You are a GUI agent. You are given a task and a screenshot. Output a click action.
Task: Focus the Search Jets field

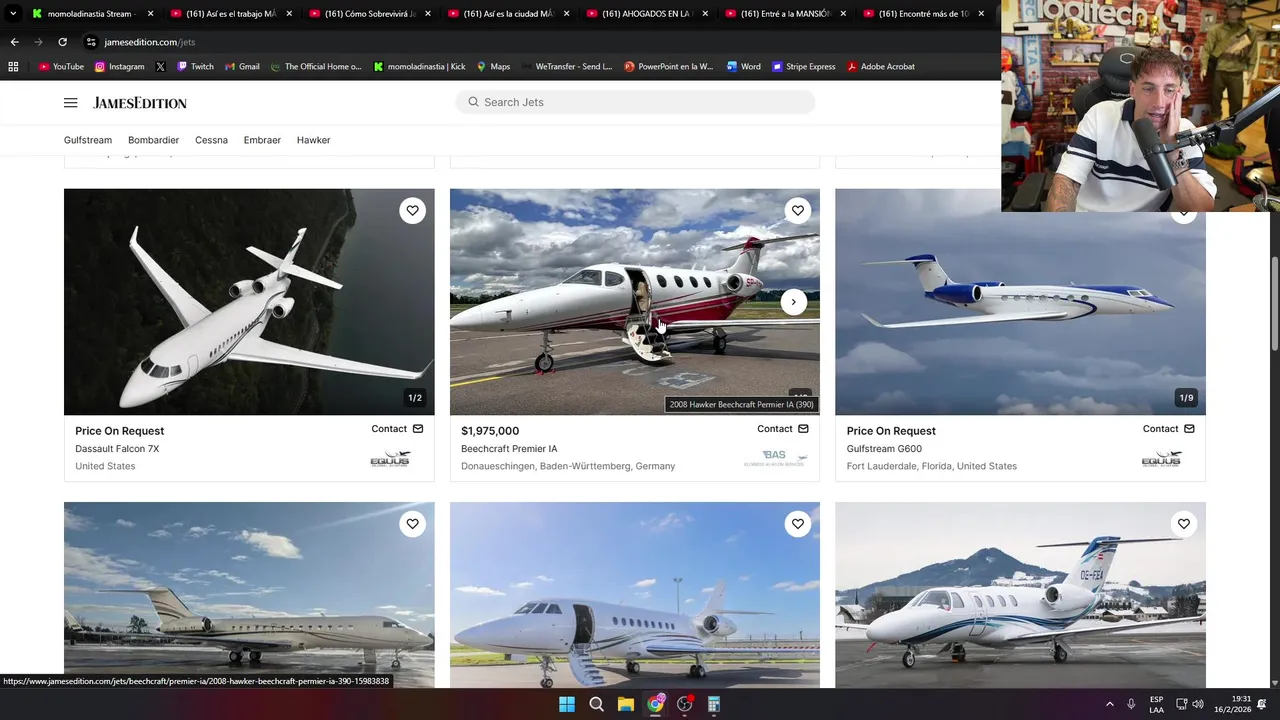point(635,102)
